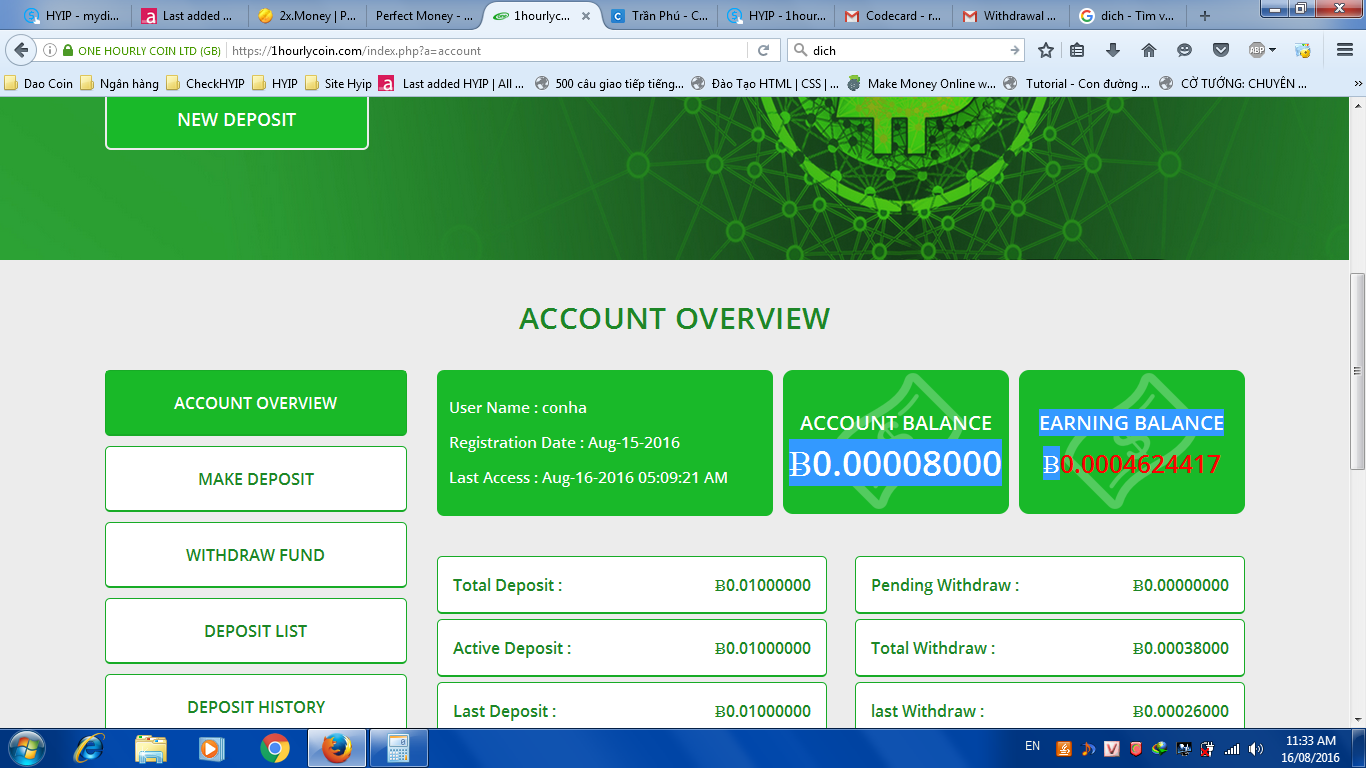Open Internet Download Manager tray icon
1366x768 pixels.
pyautogui.click(x=1160, y=748)
